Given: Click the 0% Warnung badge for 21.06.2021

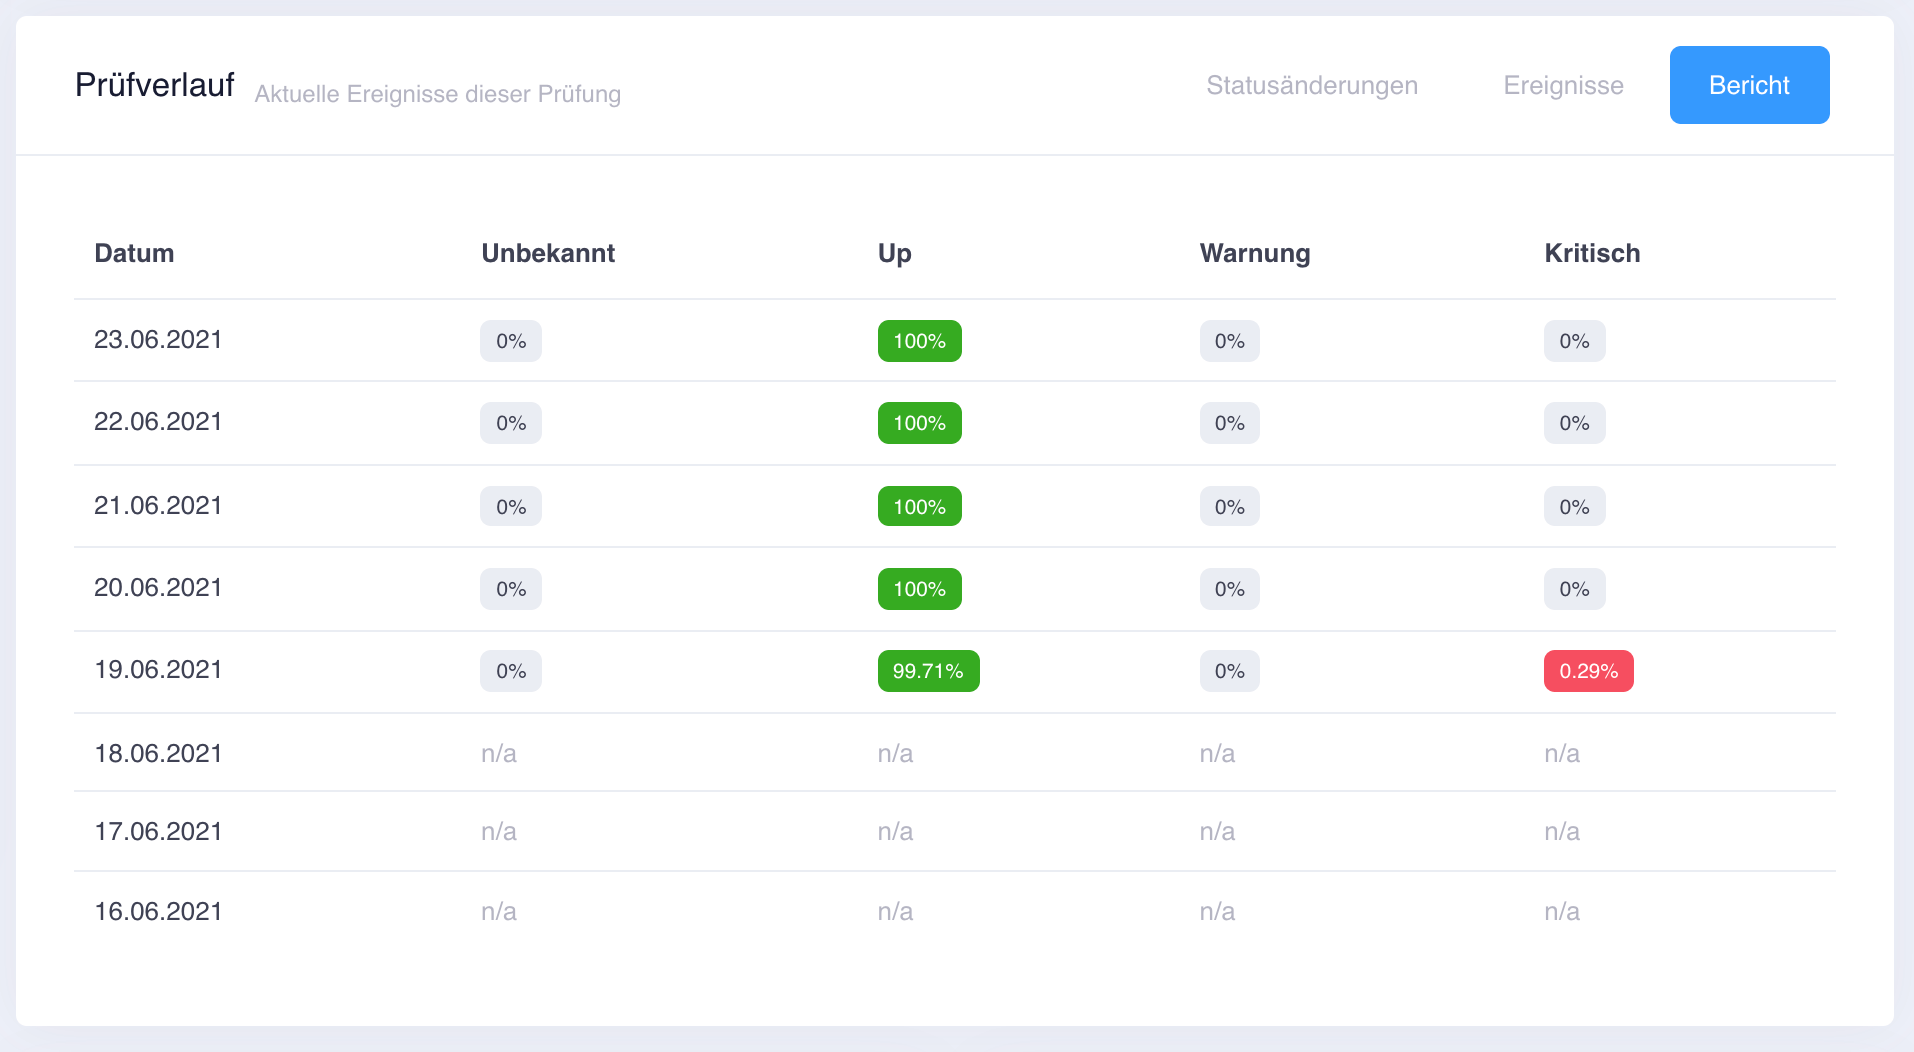Looking at the screenshot, I should click(1228, 505).
